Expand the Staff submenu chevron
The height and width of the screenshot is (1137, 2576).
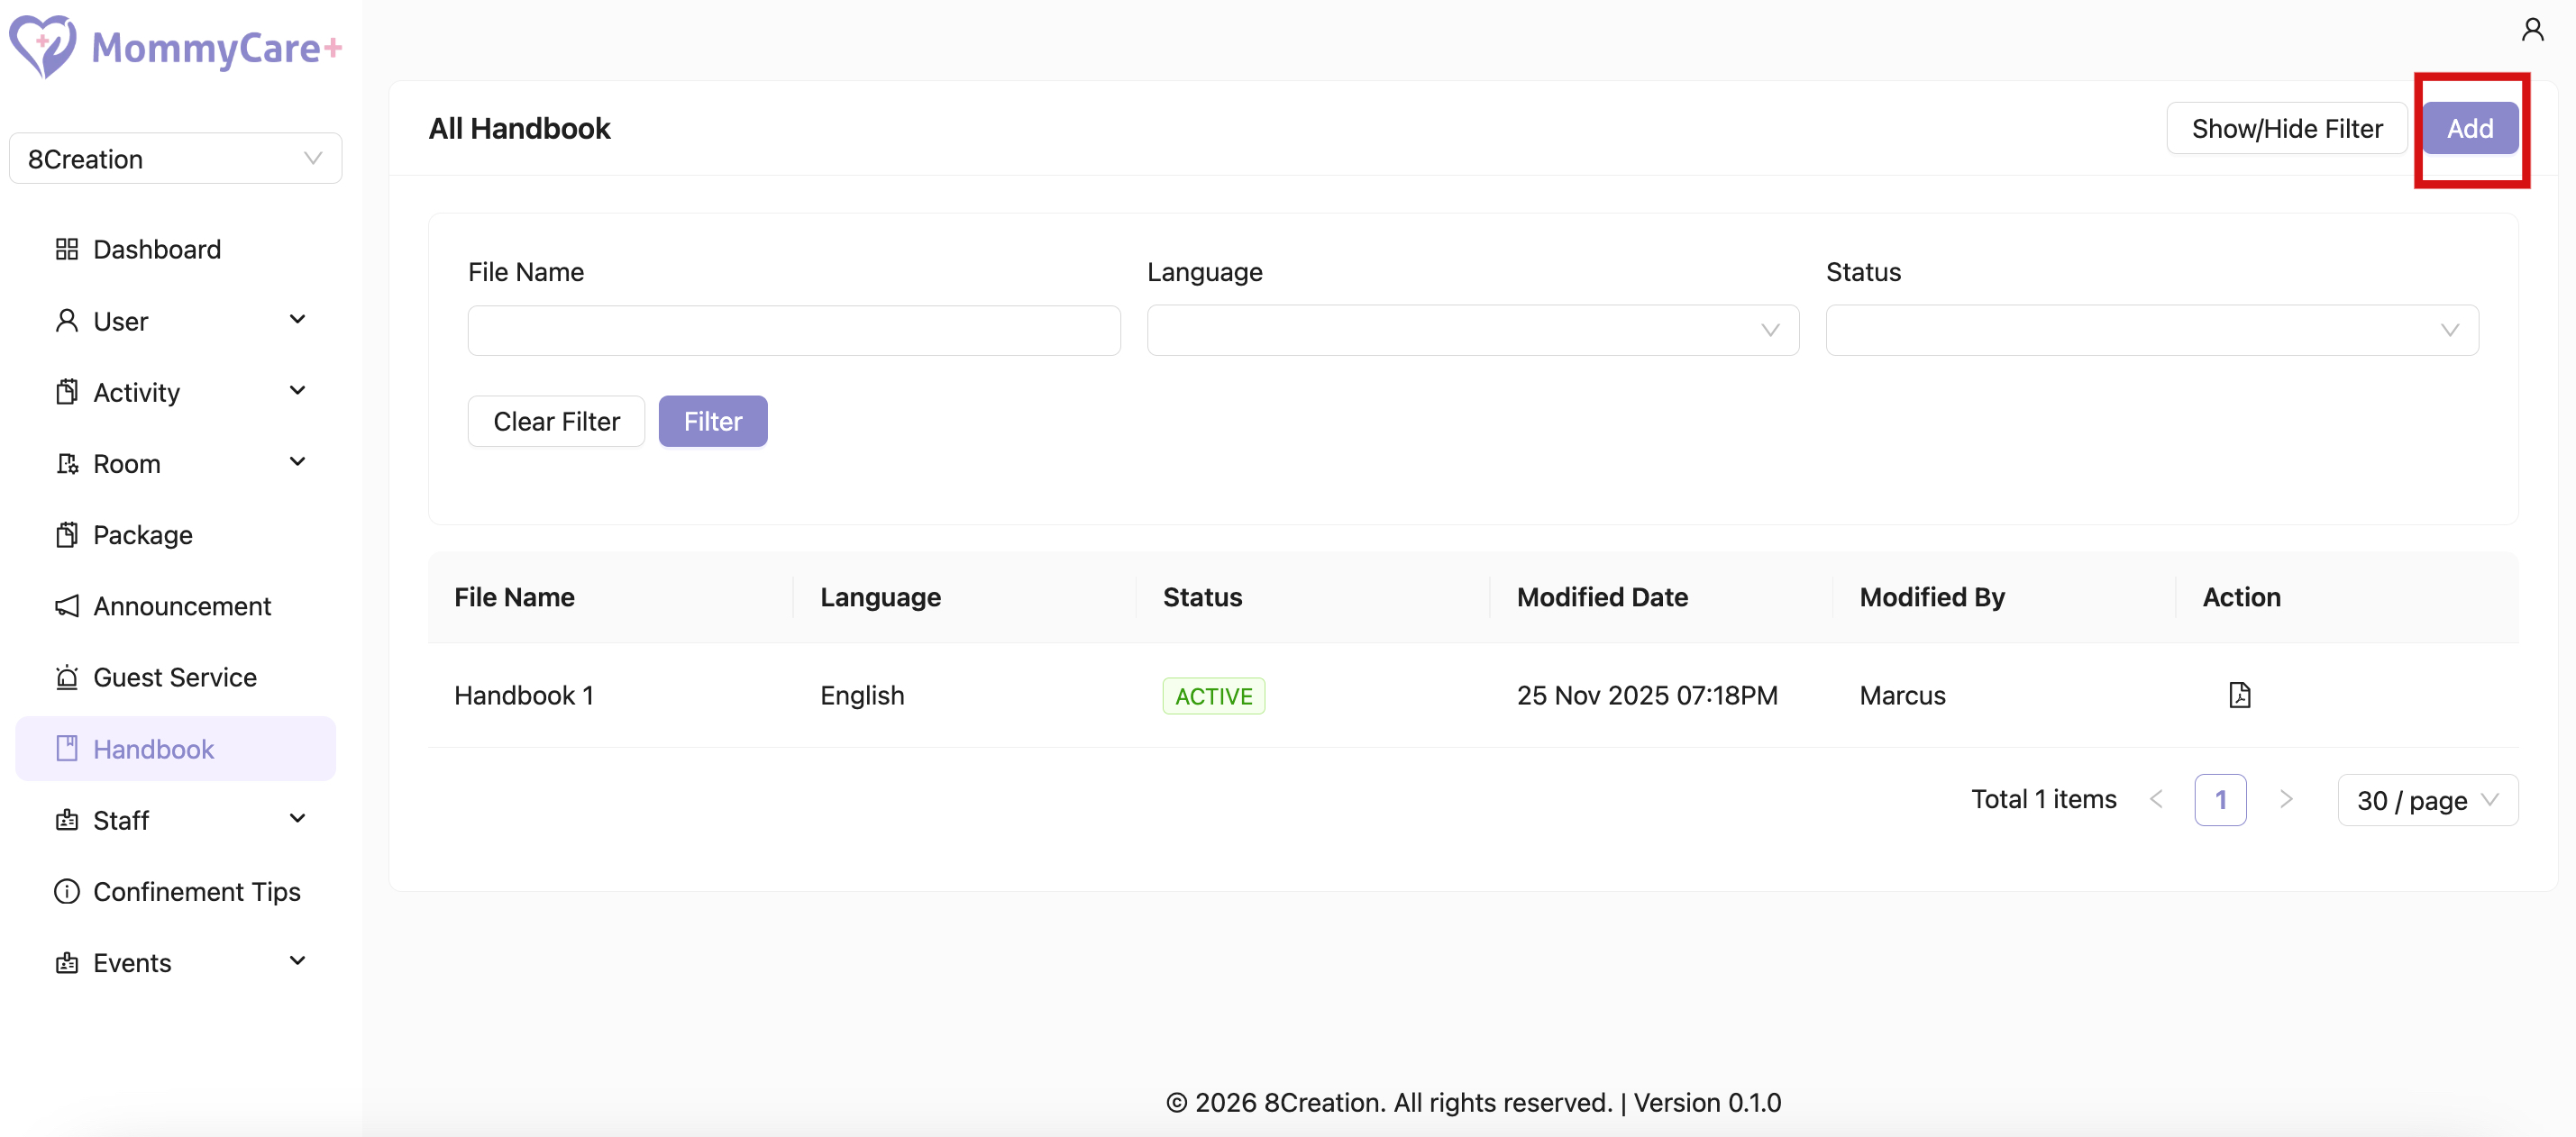(x=297, y=819)
